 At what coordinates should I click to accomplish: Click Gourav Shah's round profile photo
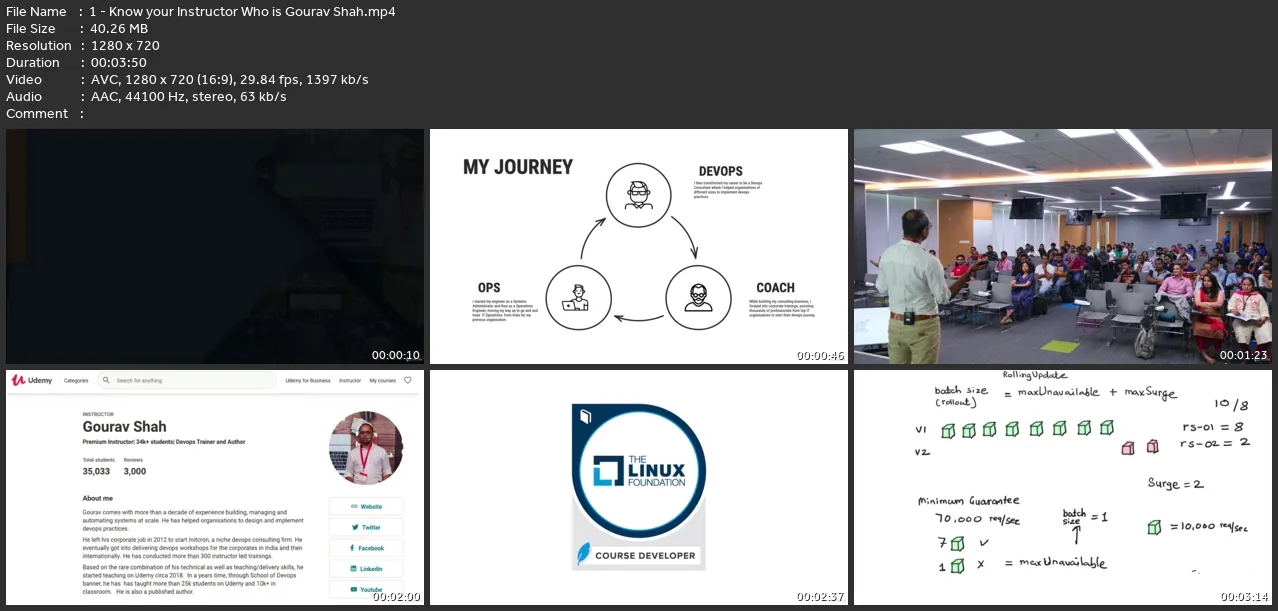(x=366, y=448)
